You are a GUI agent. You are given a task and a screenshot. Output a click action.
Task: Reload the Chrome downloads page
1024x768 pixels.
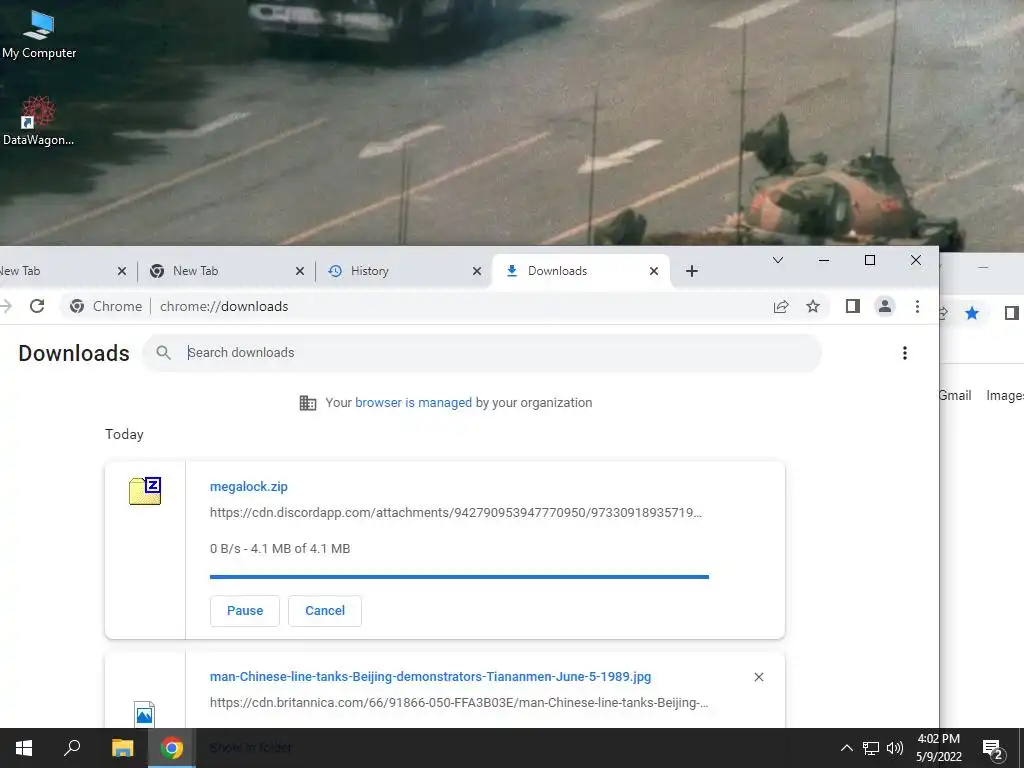[x=37, y=306]
